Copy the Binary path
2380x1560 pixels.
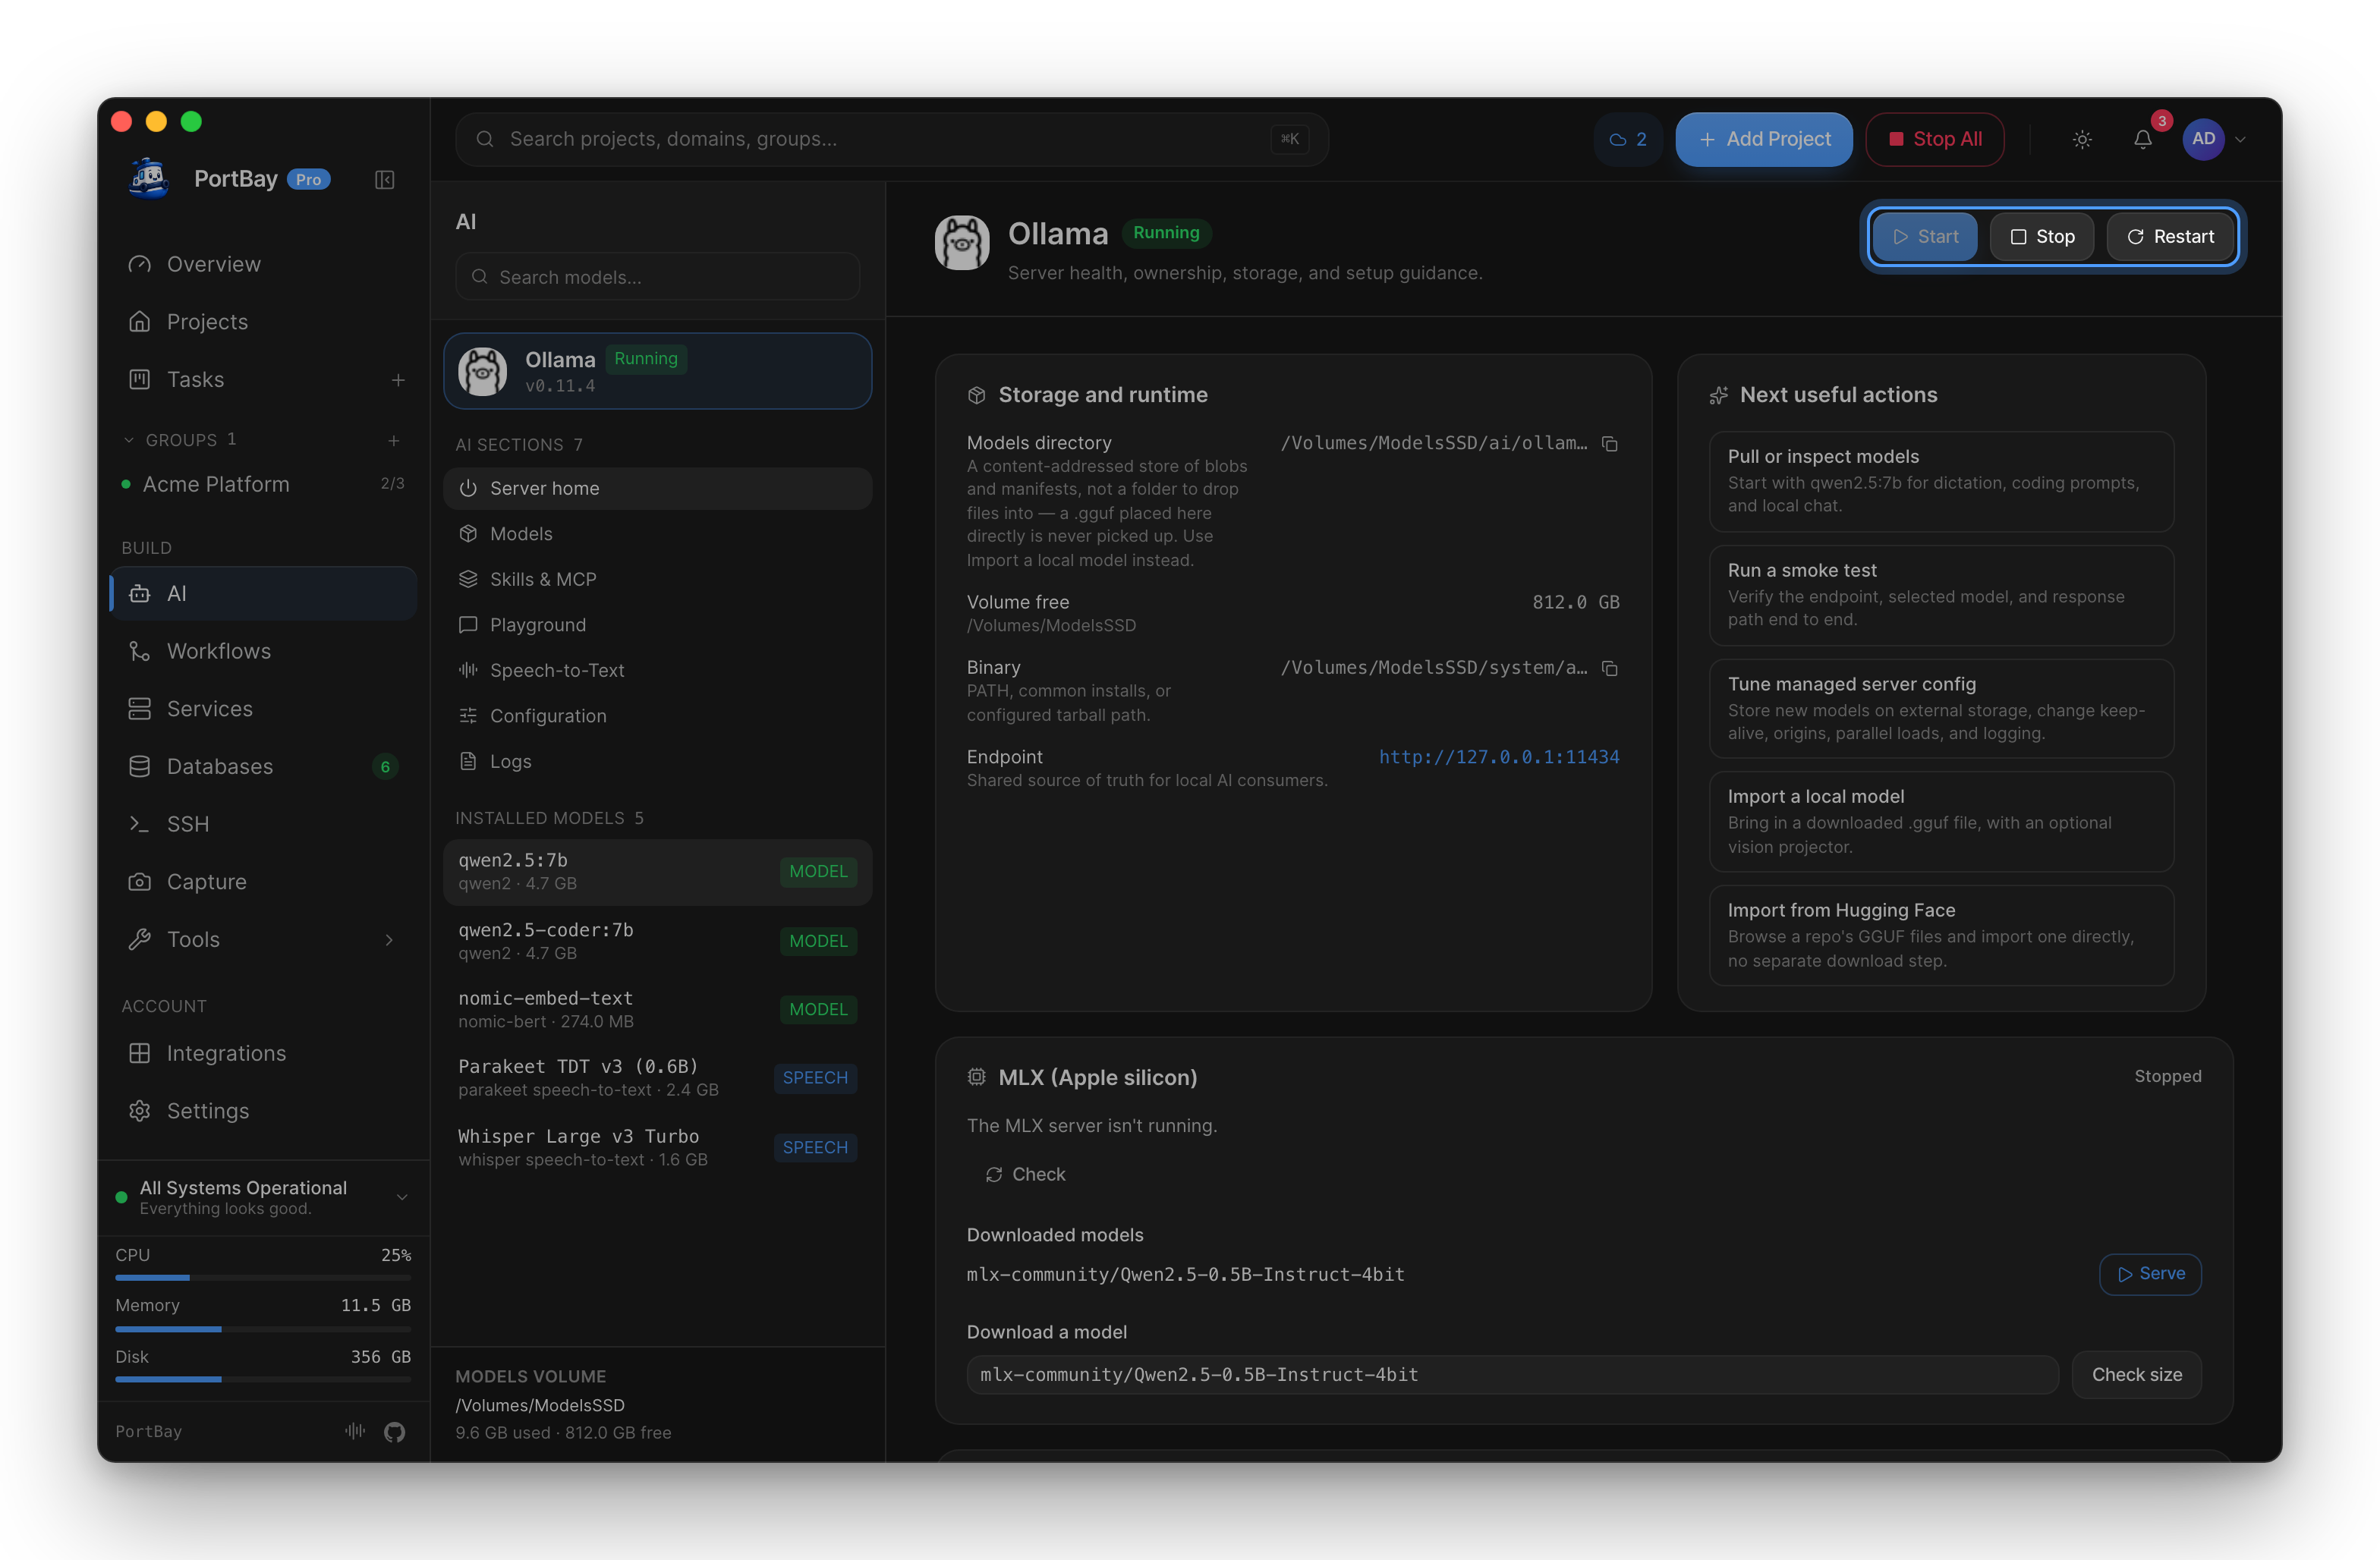pyautogui.click(x=1610, y=668)
